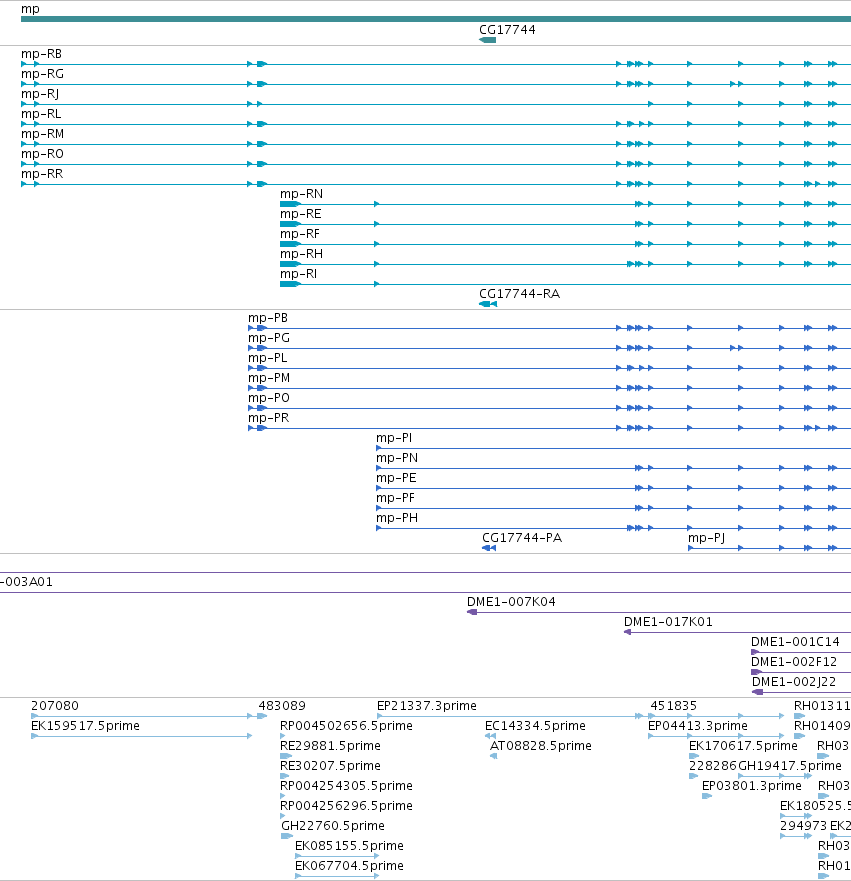Click the CG17744 gene arrow glyph
The height and width of the screenshot is (881, 851).
point(488,40)
